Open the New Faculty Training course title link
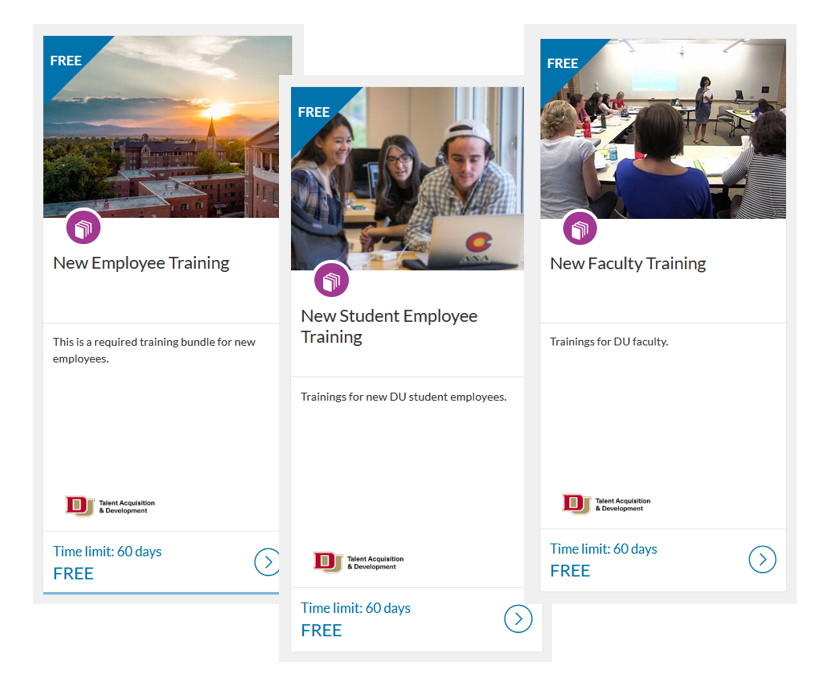The height and width of the screenshot is (676, 819). pos(627,263)
